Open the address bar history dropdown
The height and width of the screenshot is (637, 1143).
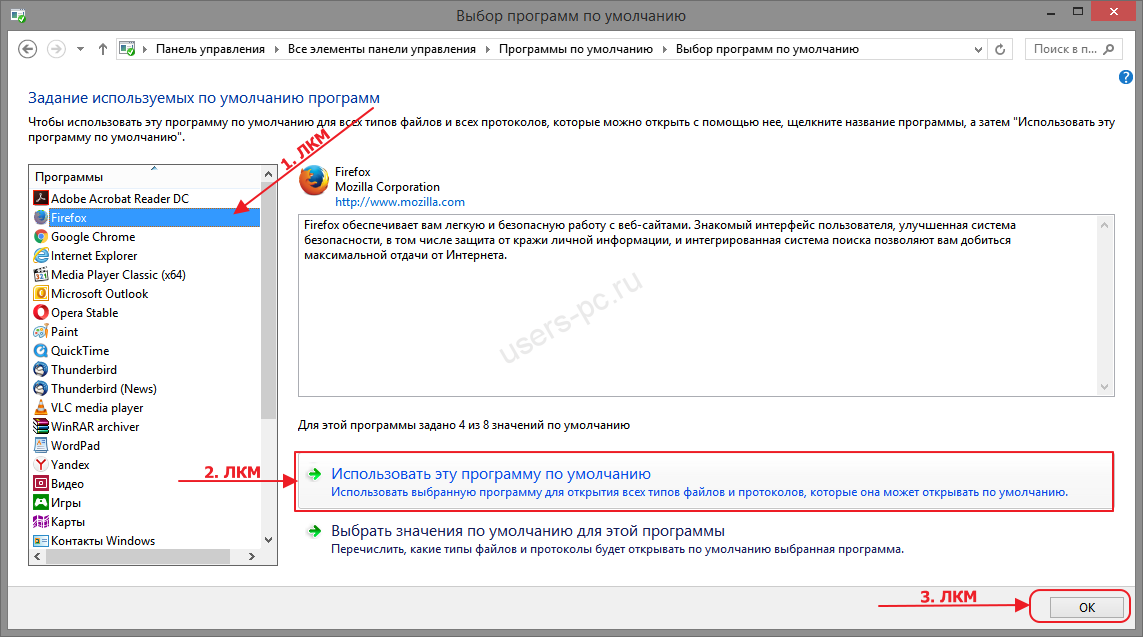coord(977,48)
